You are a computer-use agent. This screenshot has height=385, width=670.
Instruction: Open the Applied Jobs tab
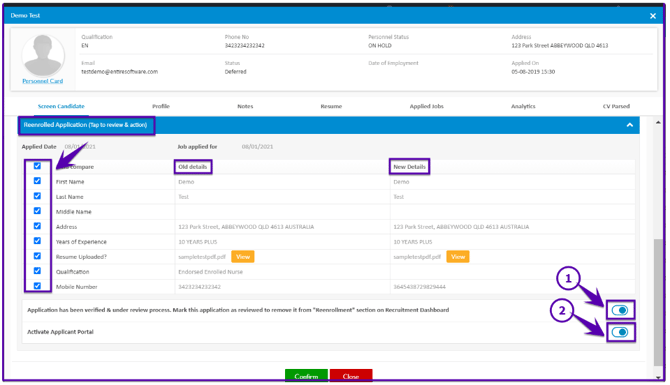coord(426,106)
